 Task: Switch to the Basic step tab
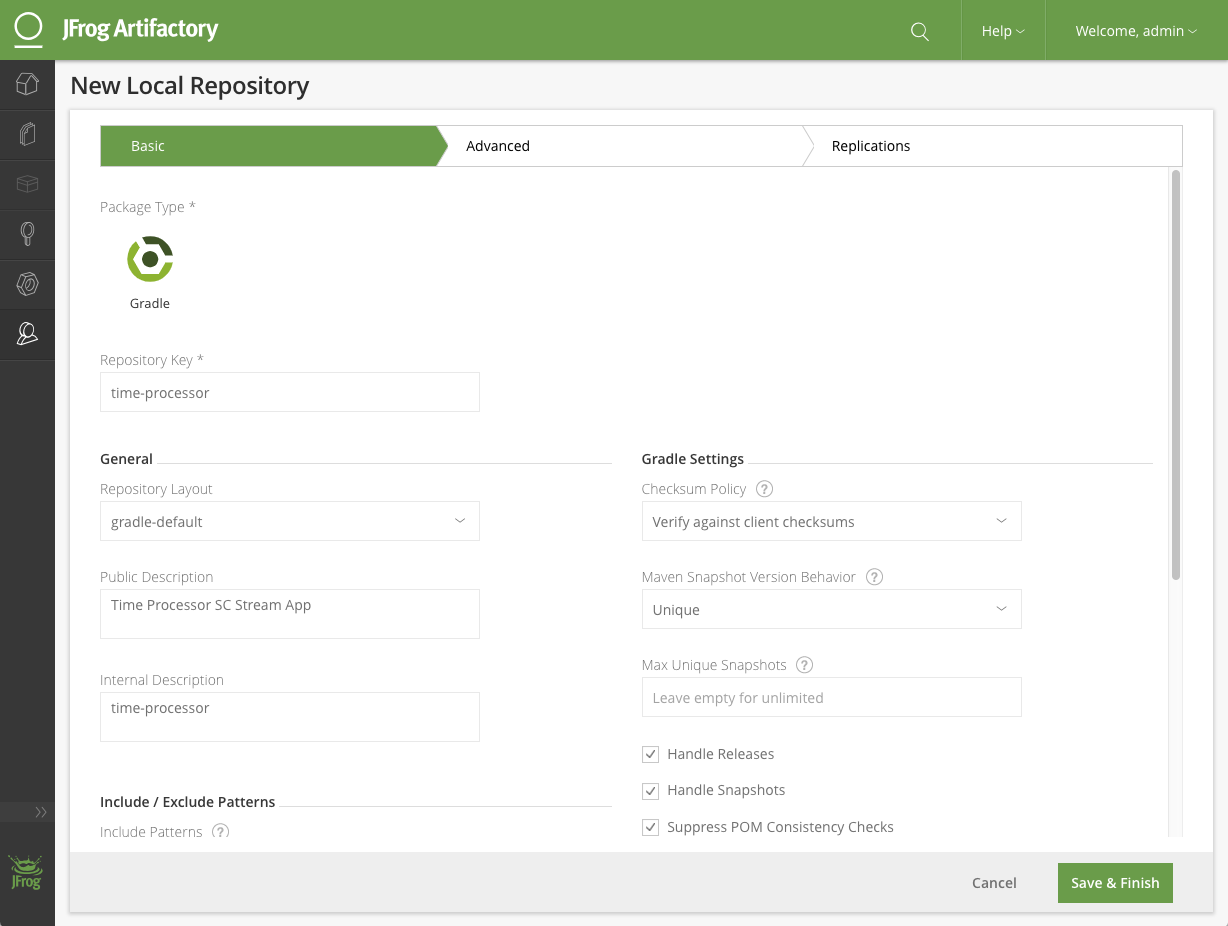point(268,146)
